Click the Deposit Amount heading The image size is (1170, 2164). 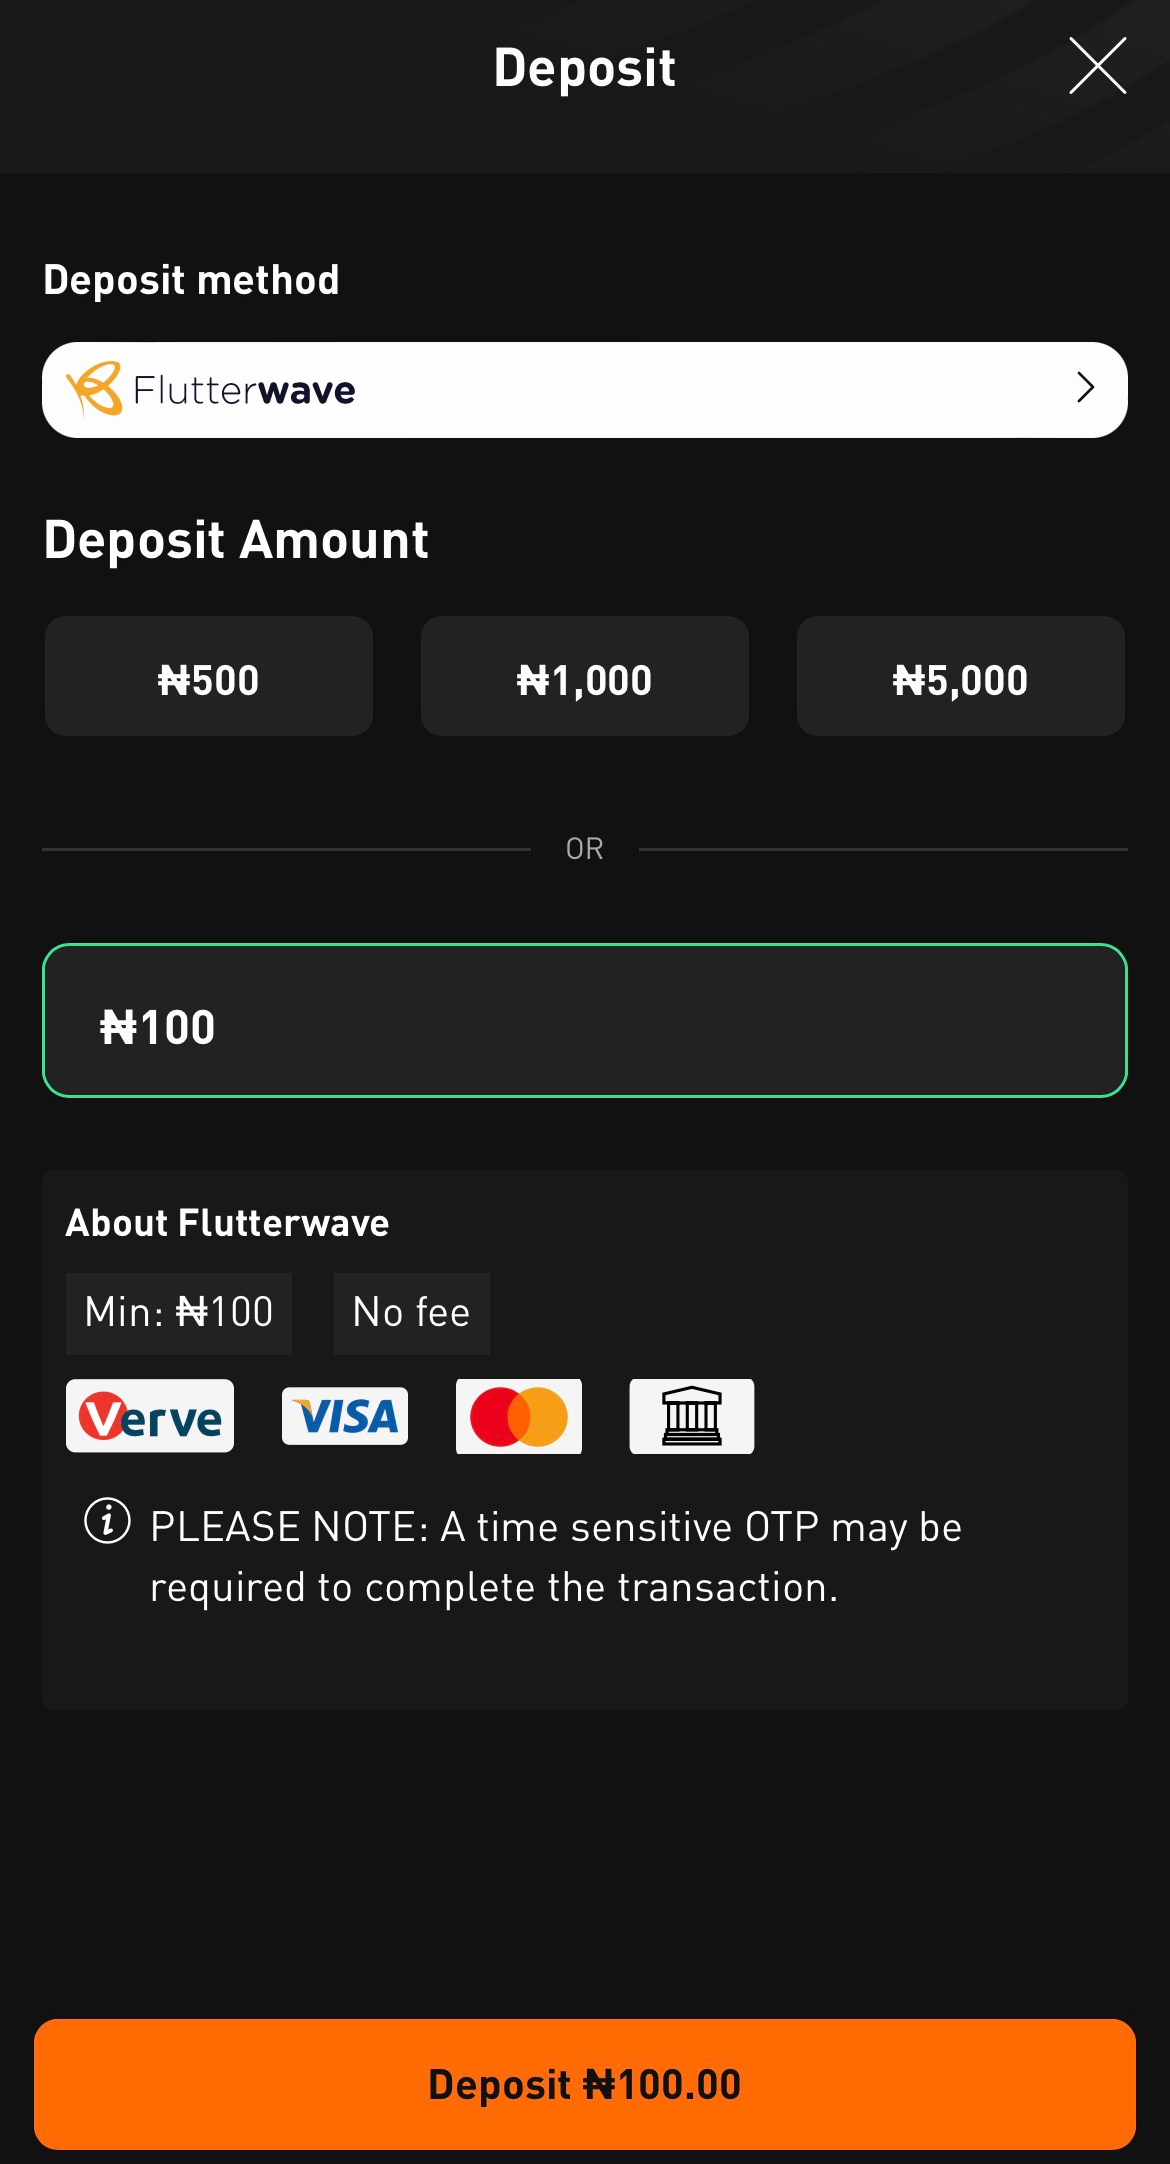(x=236, y=540)
